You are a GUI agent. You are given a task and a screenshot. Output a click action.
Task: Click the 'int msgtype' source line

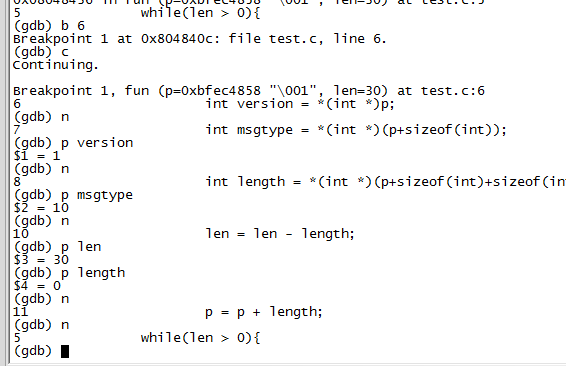pos(356,130)
